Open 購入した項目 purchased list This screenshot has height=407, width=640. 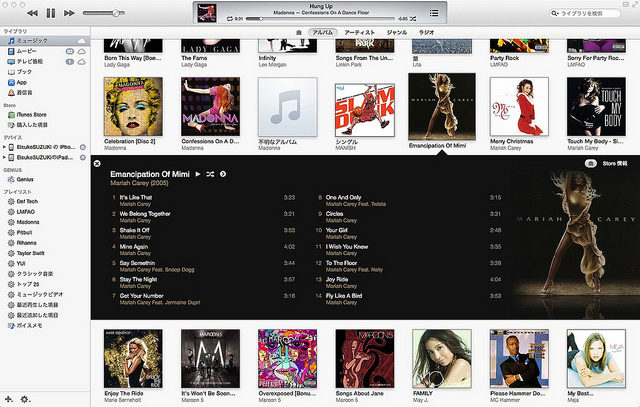[32, 125]
